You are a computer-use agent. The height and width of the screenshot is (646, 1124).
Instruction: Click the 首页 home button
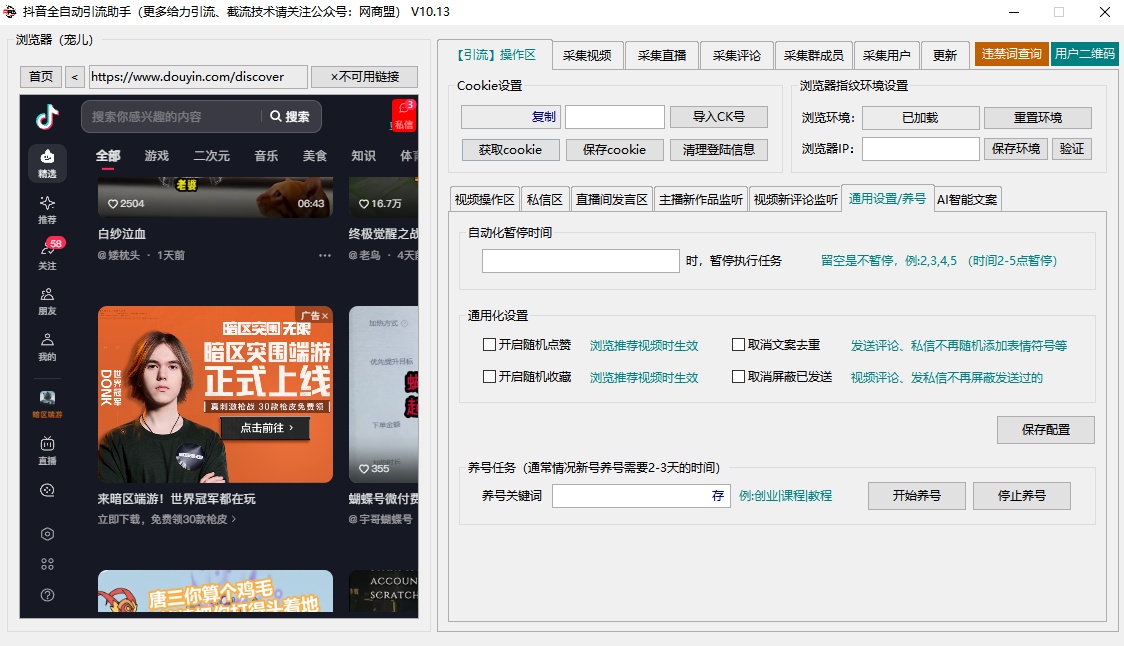coord(41,77)
